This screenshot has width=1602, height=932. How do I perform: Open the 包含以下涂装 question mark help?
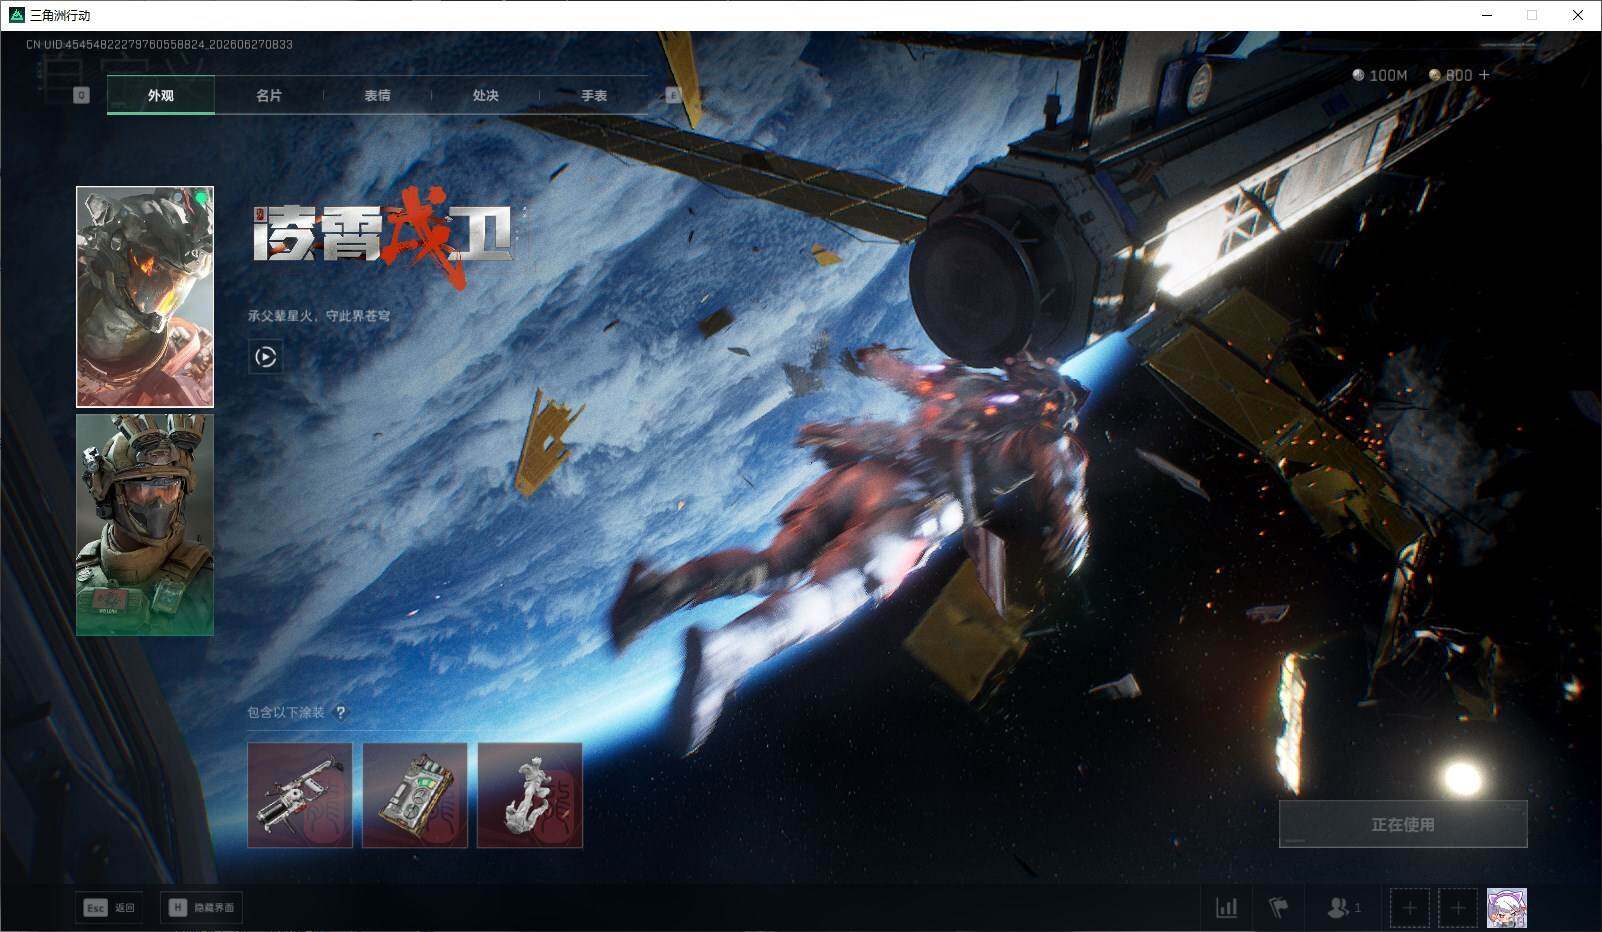[340, 713]
